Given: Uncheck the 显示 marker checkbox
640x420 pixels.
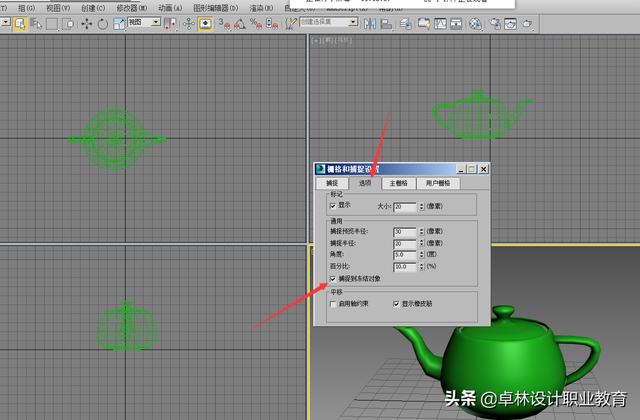Looking at the screenshot, I should pyautogui.click(x=333, y=205).
